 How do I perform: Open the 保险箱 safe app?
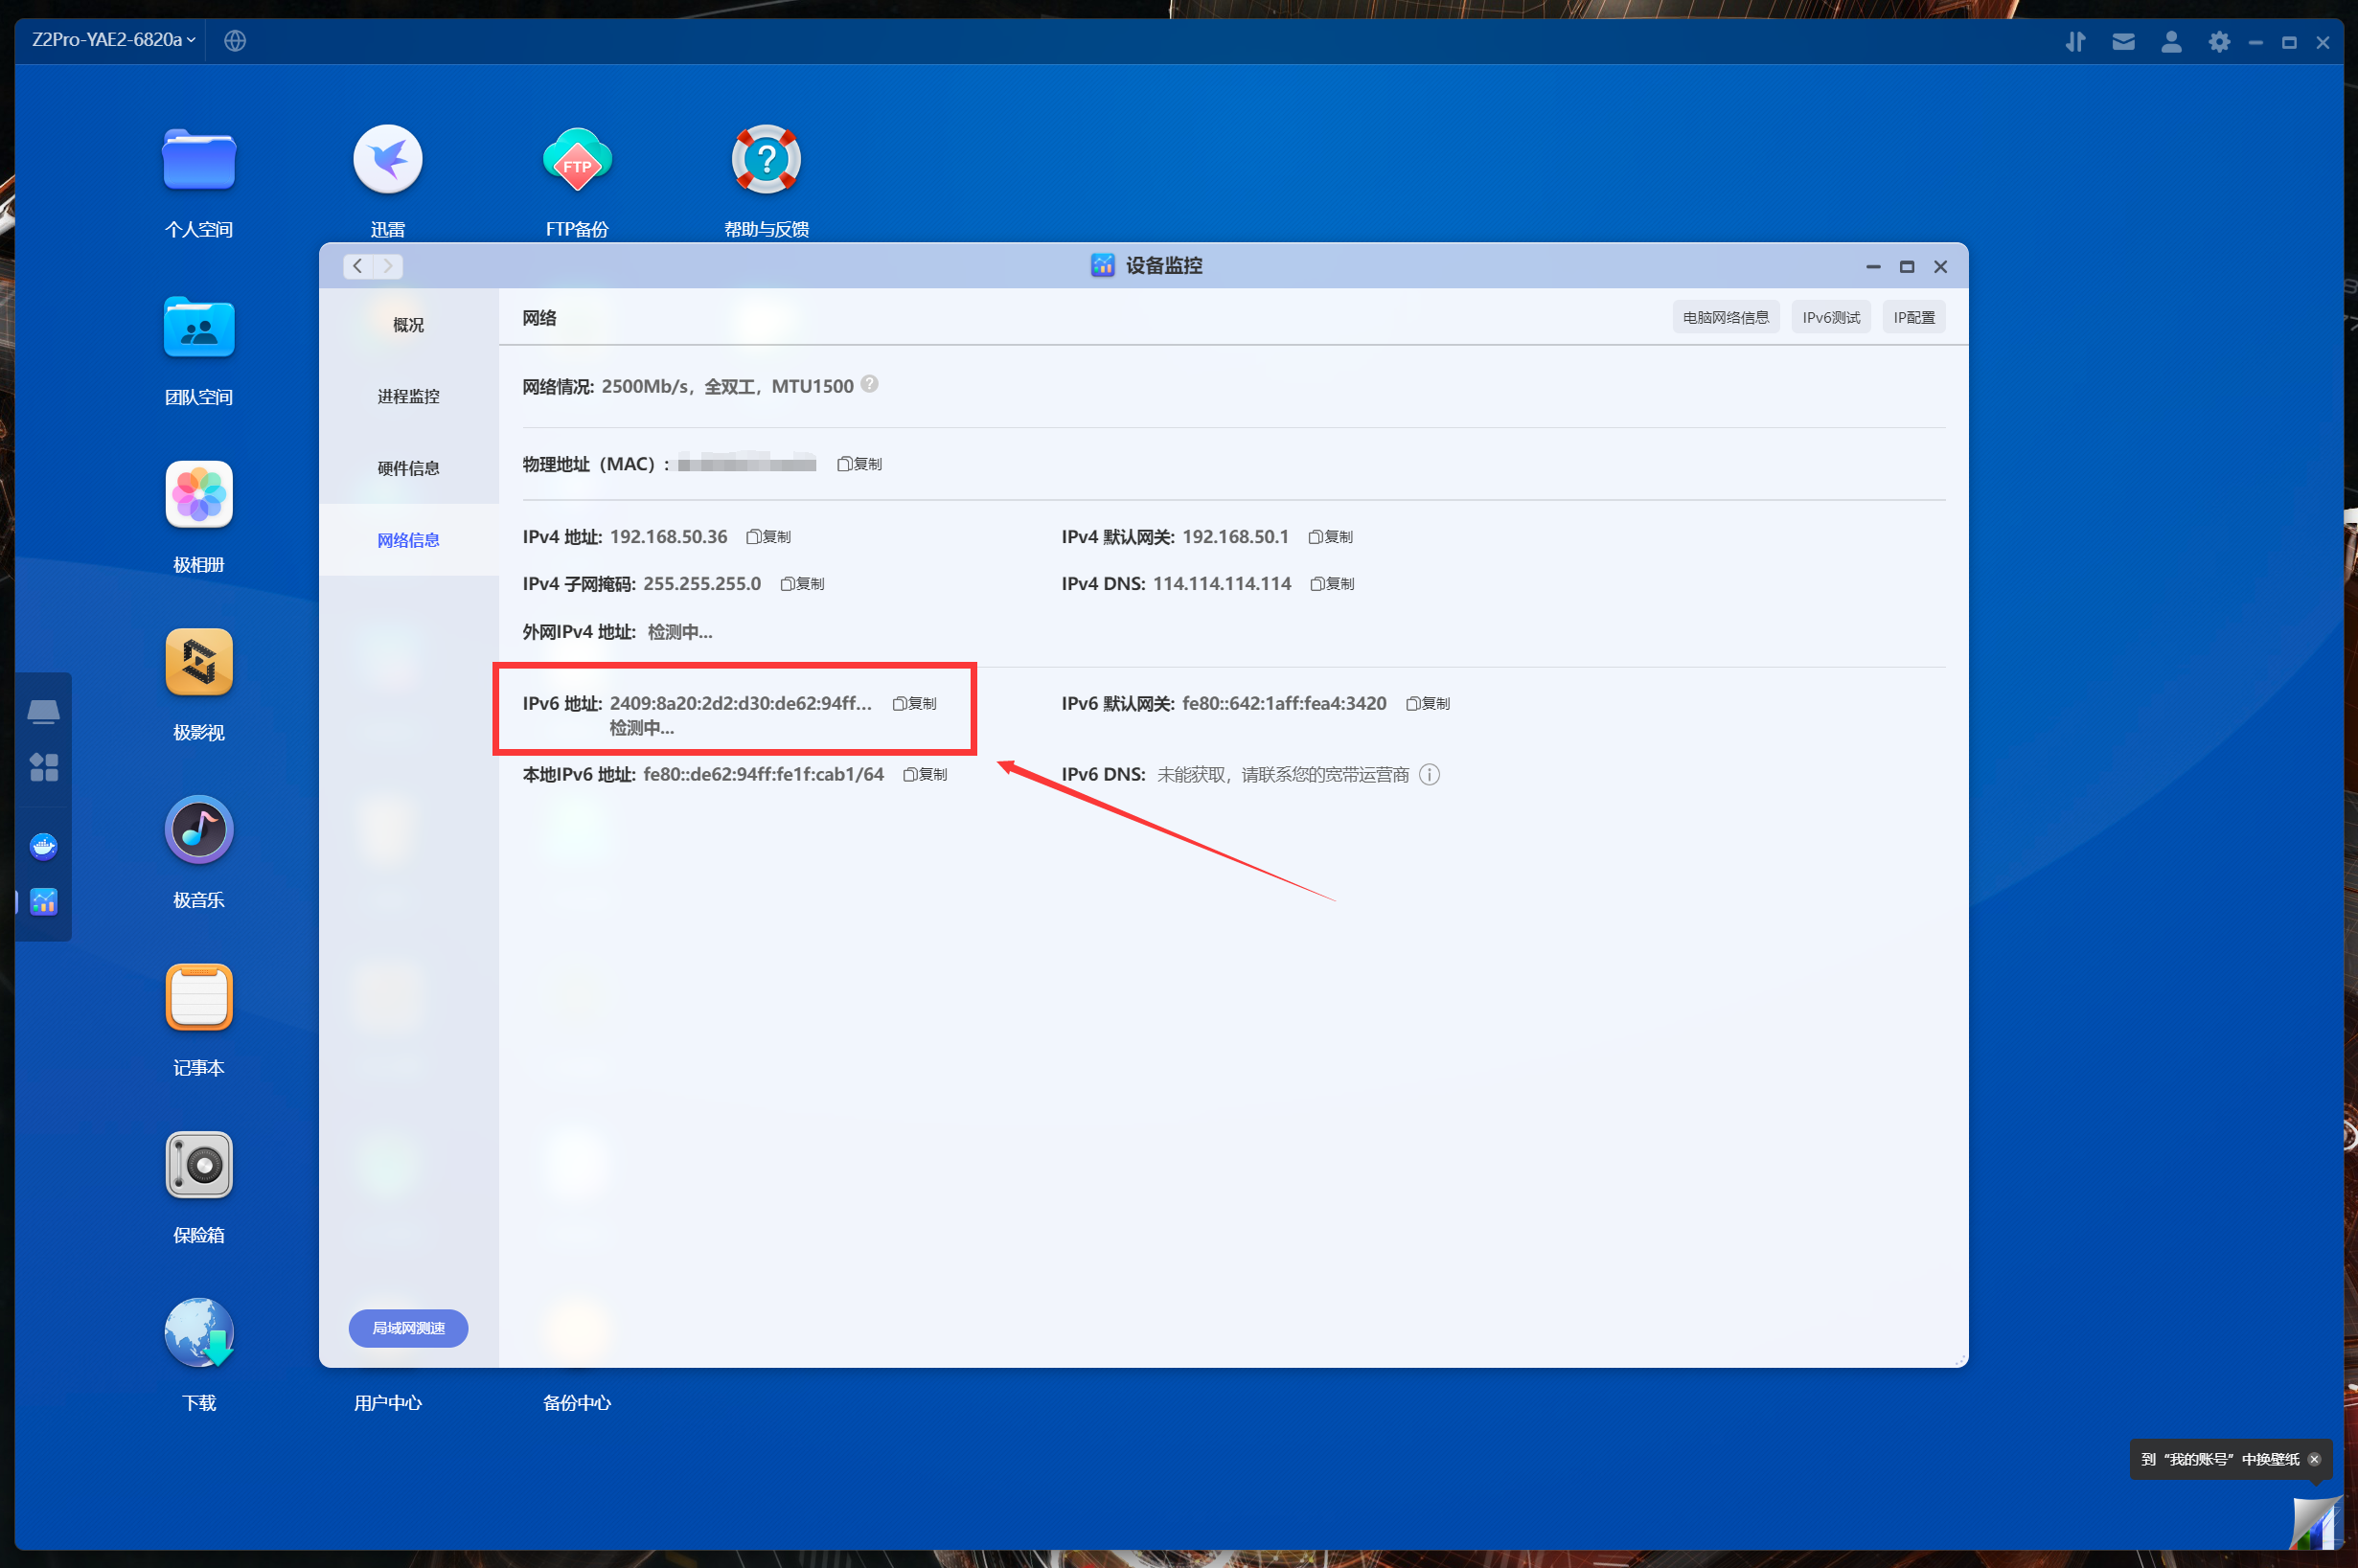tap(199, 1164)
